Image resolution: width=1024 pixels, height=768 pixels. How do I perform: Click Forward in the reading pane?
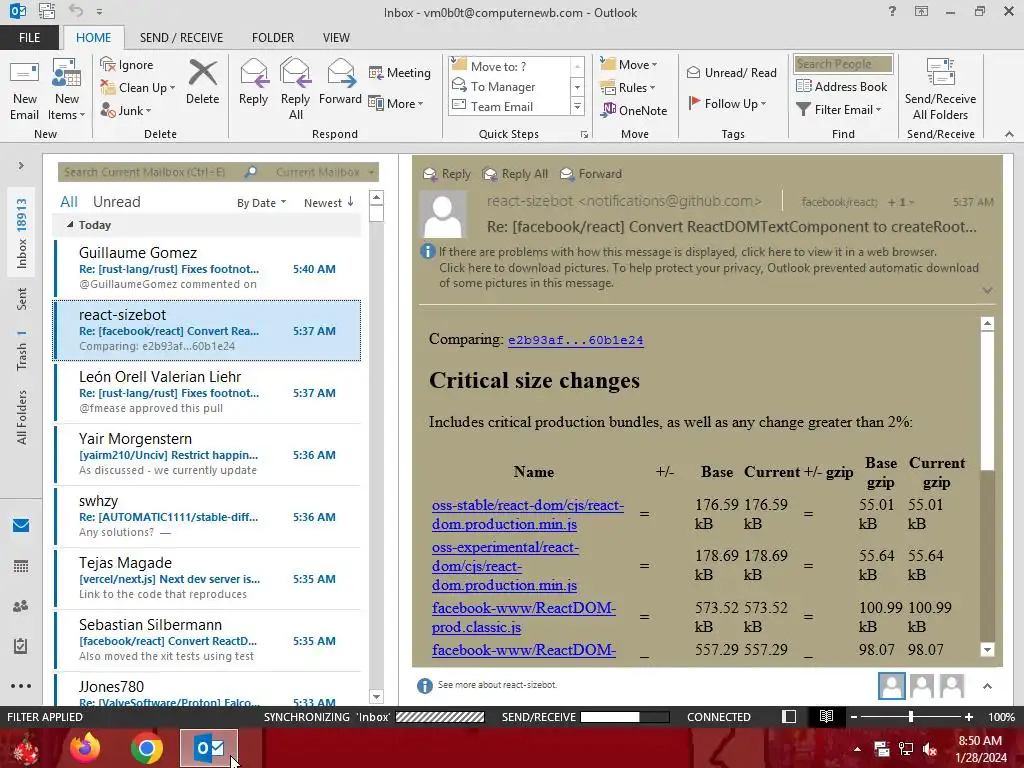click(x=591, y=174)
